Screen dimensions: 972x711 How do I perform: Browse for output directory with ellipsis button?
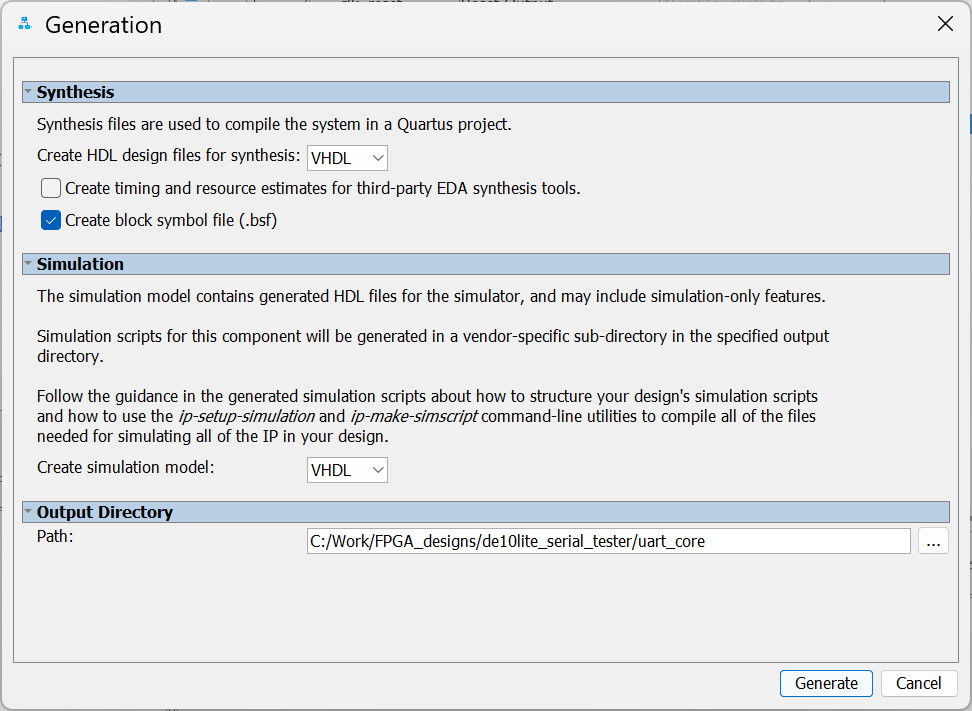click(933, 541)
